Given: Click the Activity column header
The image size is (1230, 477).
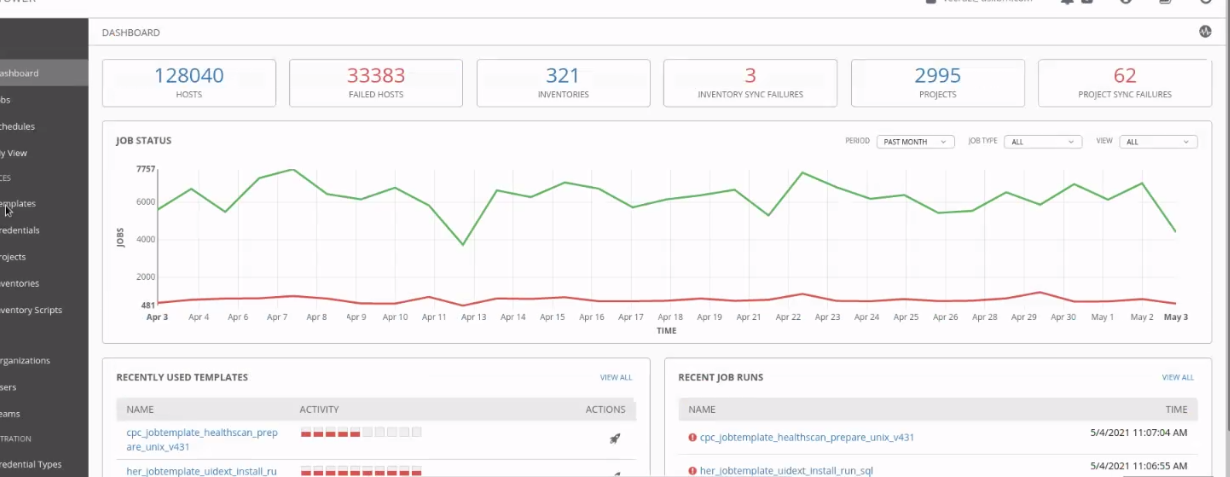Looking at the screenshot, I should [x=320, y=409].
